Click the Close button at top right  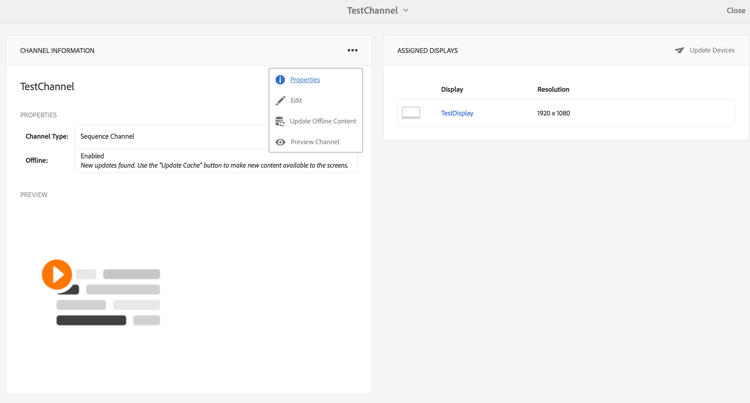736,11
